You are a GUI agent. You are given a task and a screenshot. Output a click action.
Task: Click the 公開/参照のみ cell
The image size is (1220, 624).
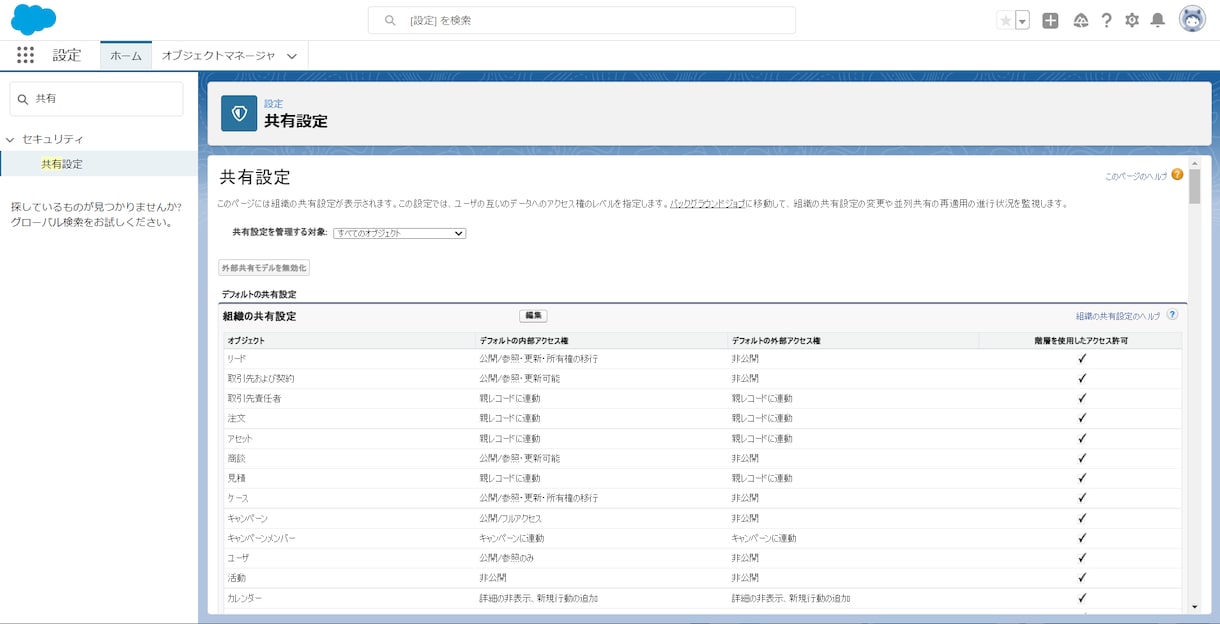pyautogui.click(x=506, y=558)
